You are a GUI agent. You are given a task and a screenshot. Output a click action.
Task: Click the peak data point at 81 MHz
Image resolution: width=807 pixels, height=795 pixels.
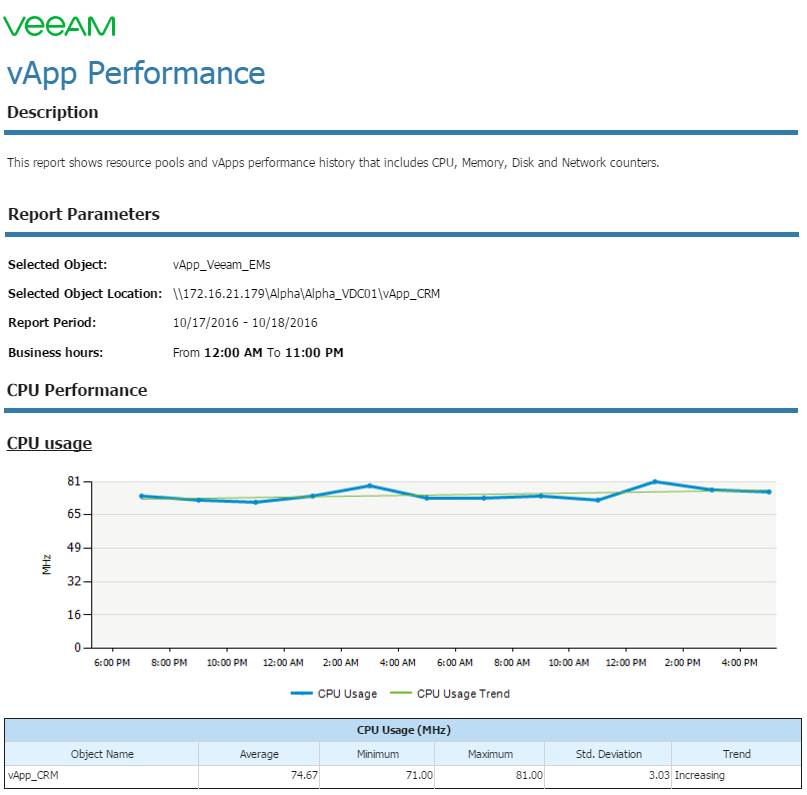(655, 482)
